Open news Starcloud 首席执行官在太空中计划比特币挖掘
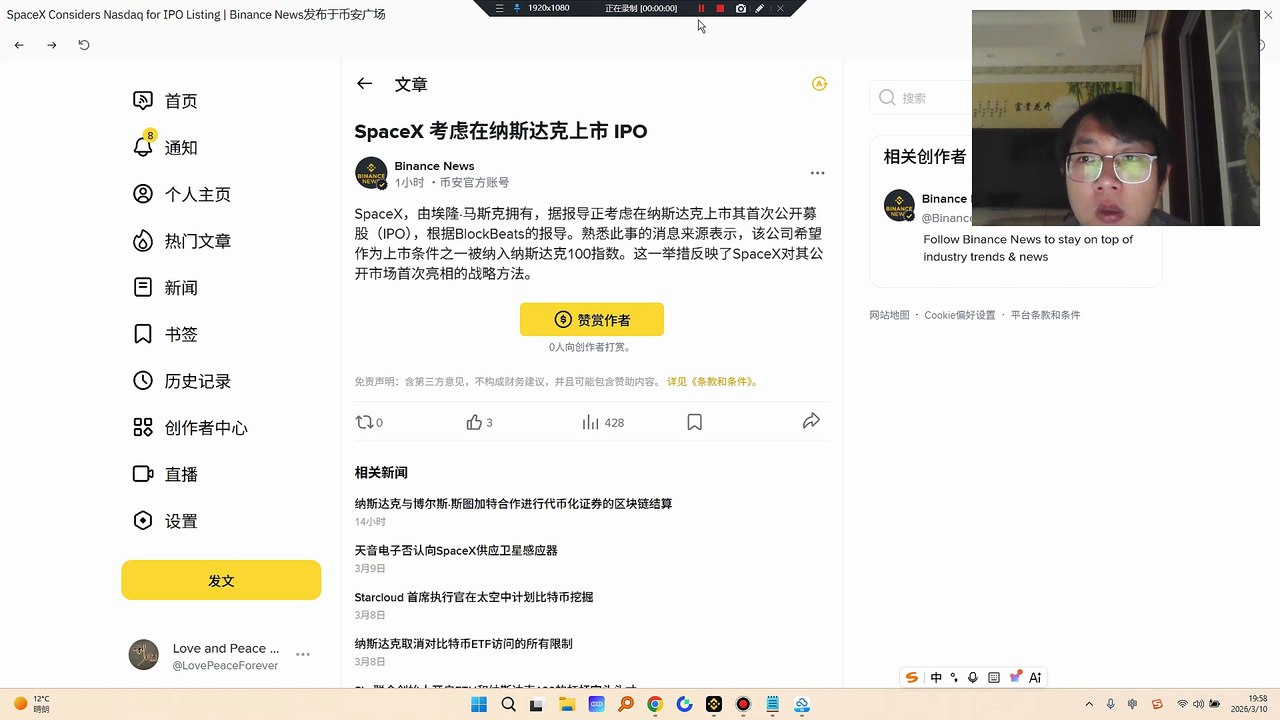Screen dimensions: 1280x720 (474, 597)
